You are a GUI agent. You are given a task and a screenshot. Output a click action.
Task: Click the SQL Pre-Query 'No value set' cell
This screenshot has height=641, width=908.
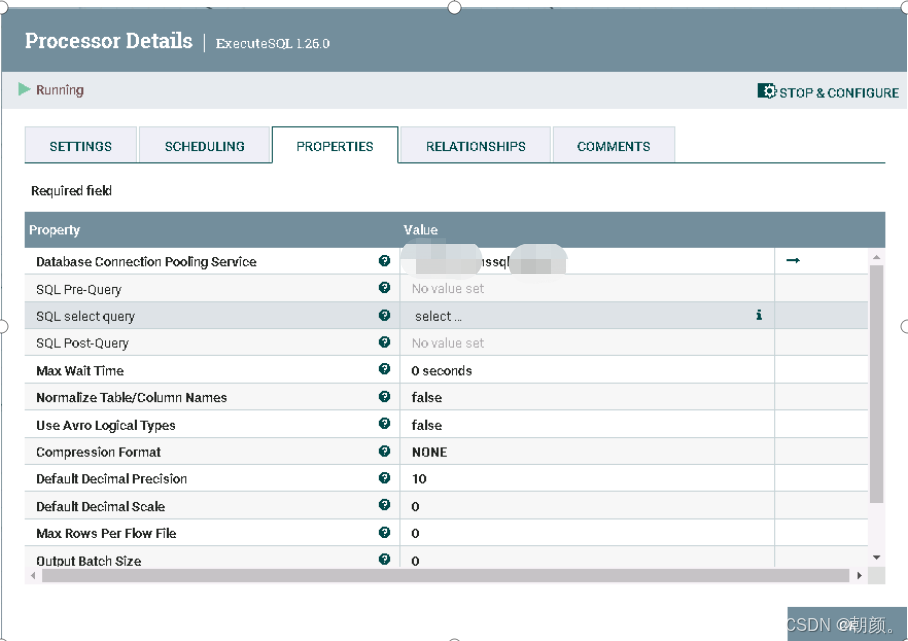click(587, 288)
